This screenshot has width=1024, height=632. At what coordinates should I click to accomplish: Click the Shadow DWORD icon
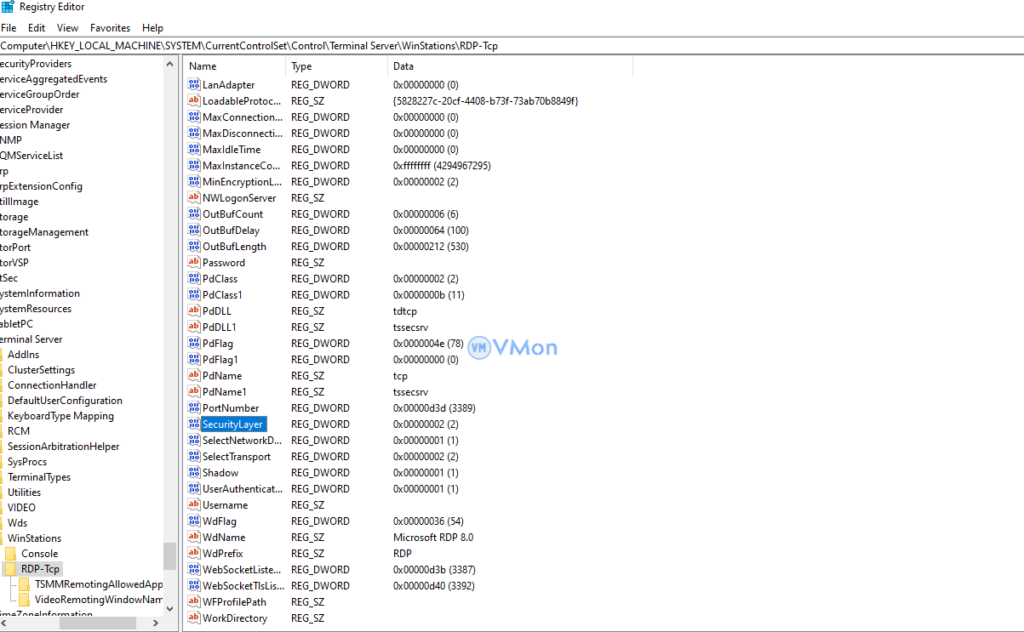tap(193, 472)
